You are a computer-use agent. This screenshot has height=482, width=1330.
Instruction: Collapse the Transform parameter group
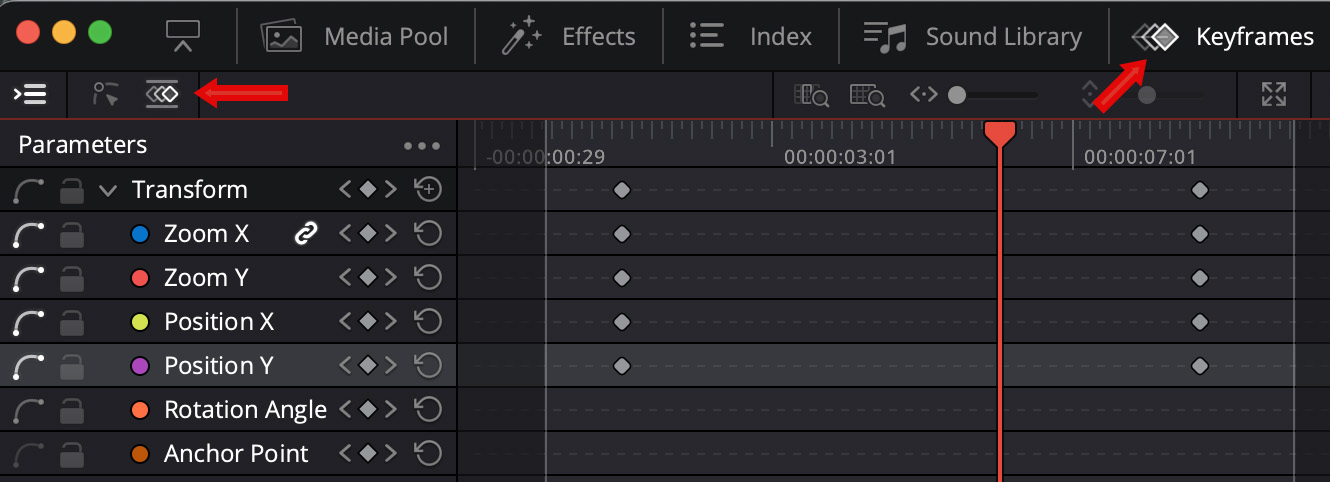[x=108, y=190]
